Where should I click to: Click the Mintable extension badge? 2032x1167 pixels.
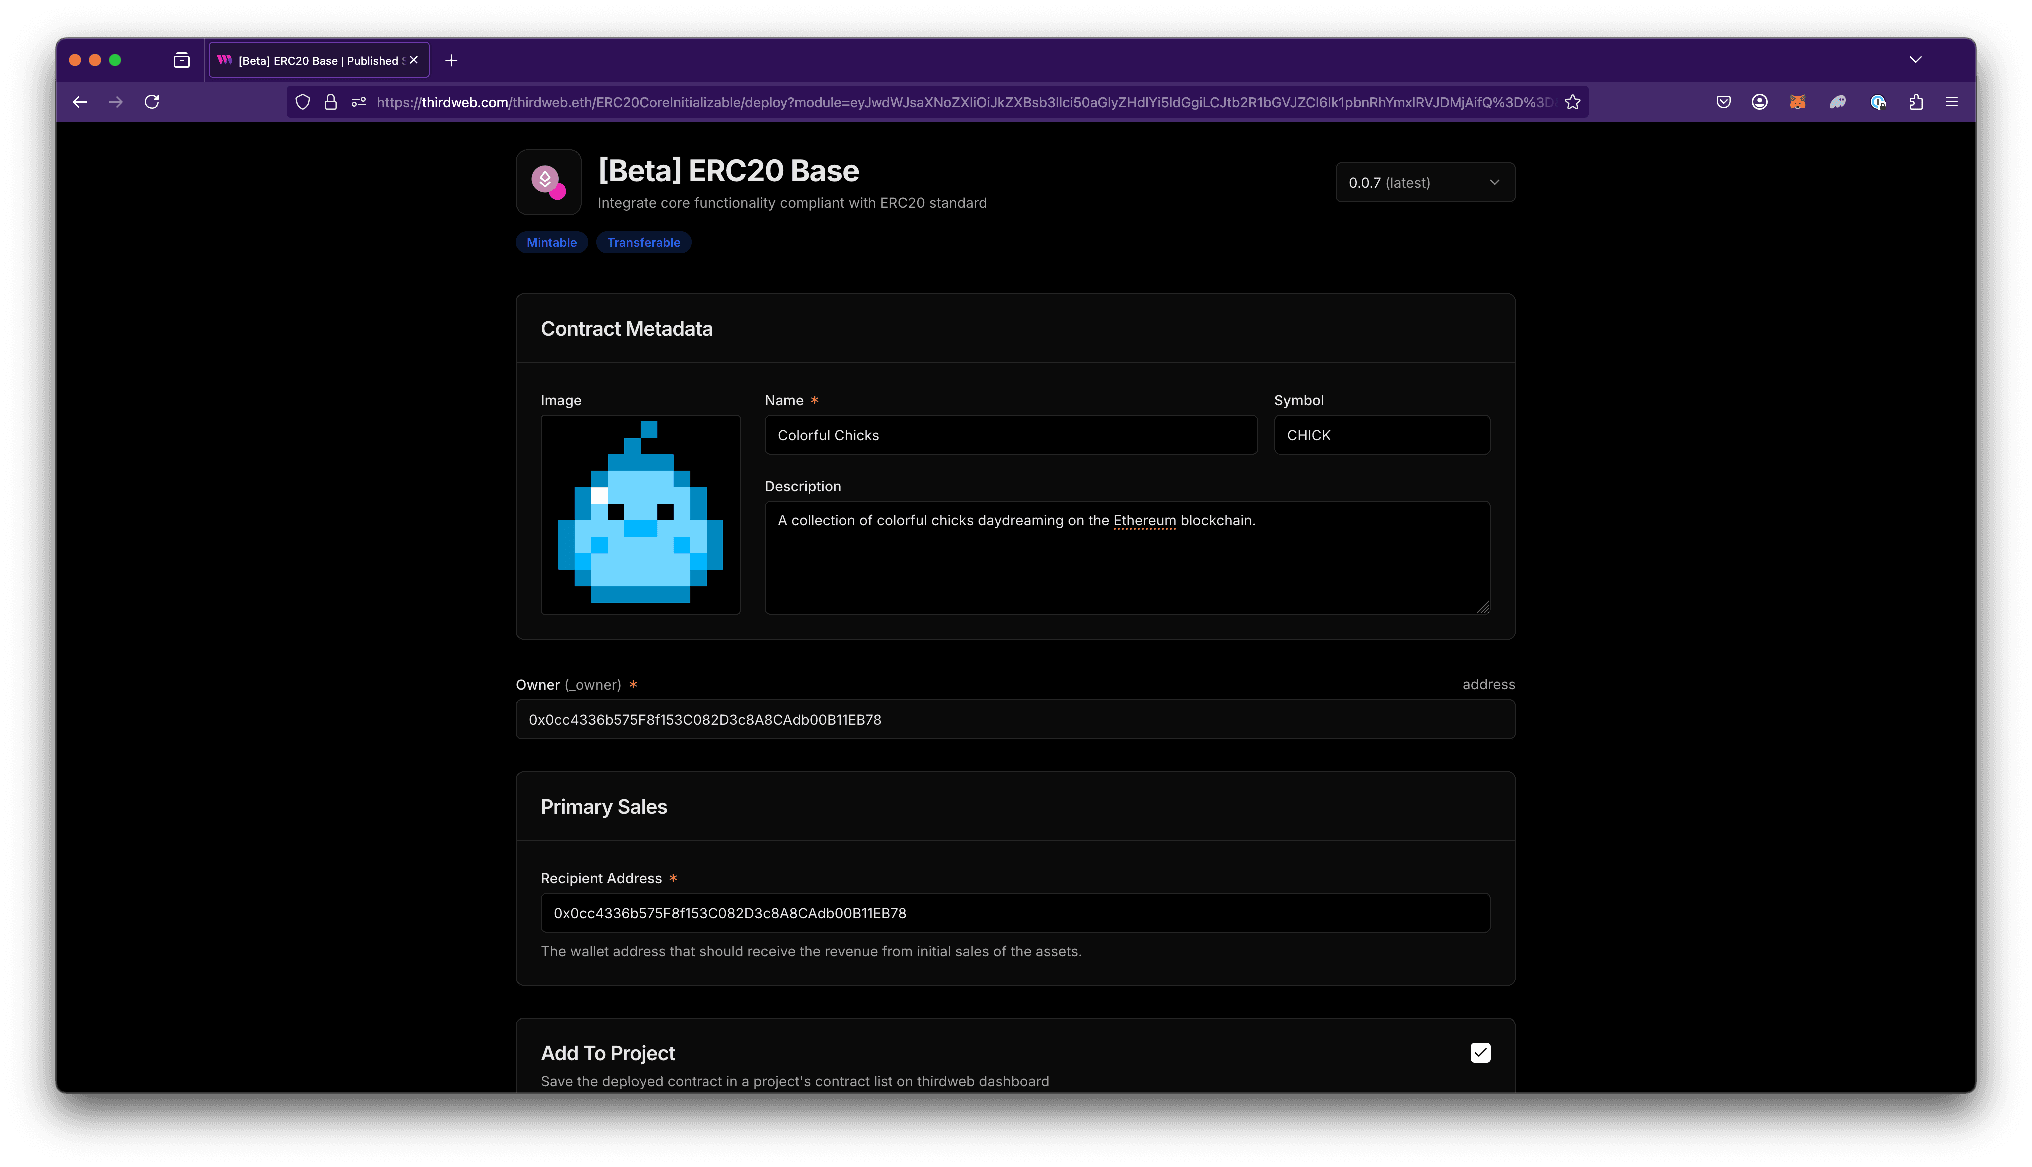pos(551,242)
